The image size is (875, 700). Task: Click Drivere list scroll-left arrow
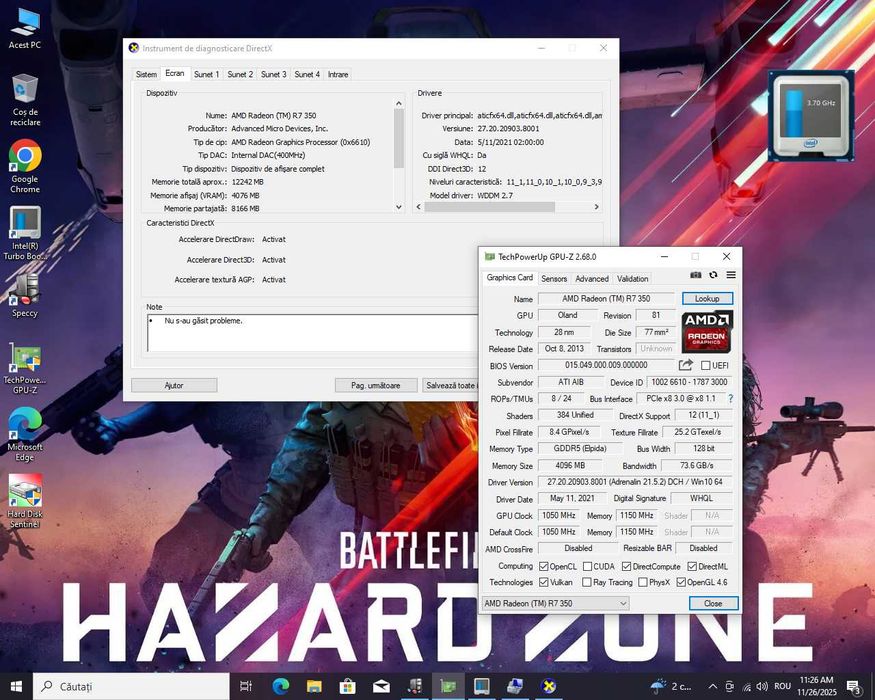(419, 207)
